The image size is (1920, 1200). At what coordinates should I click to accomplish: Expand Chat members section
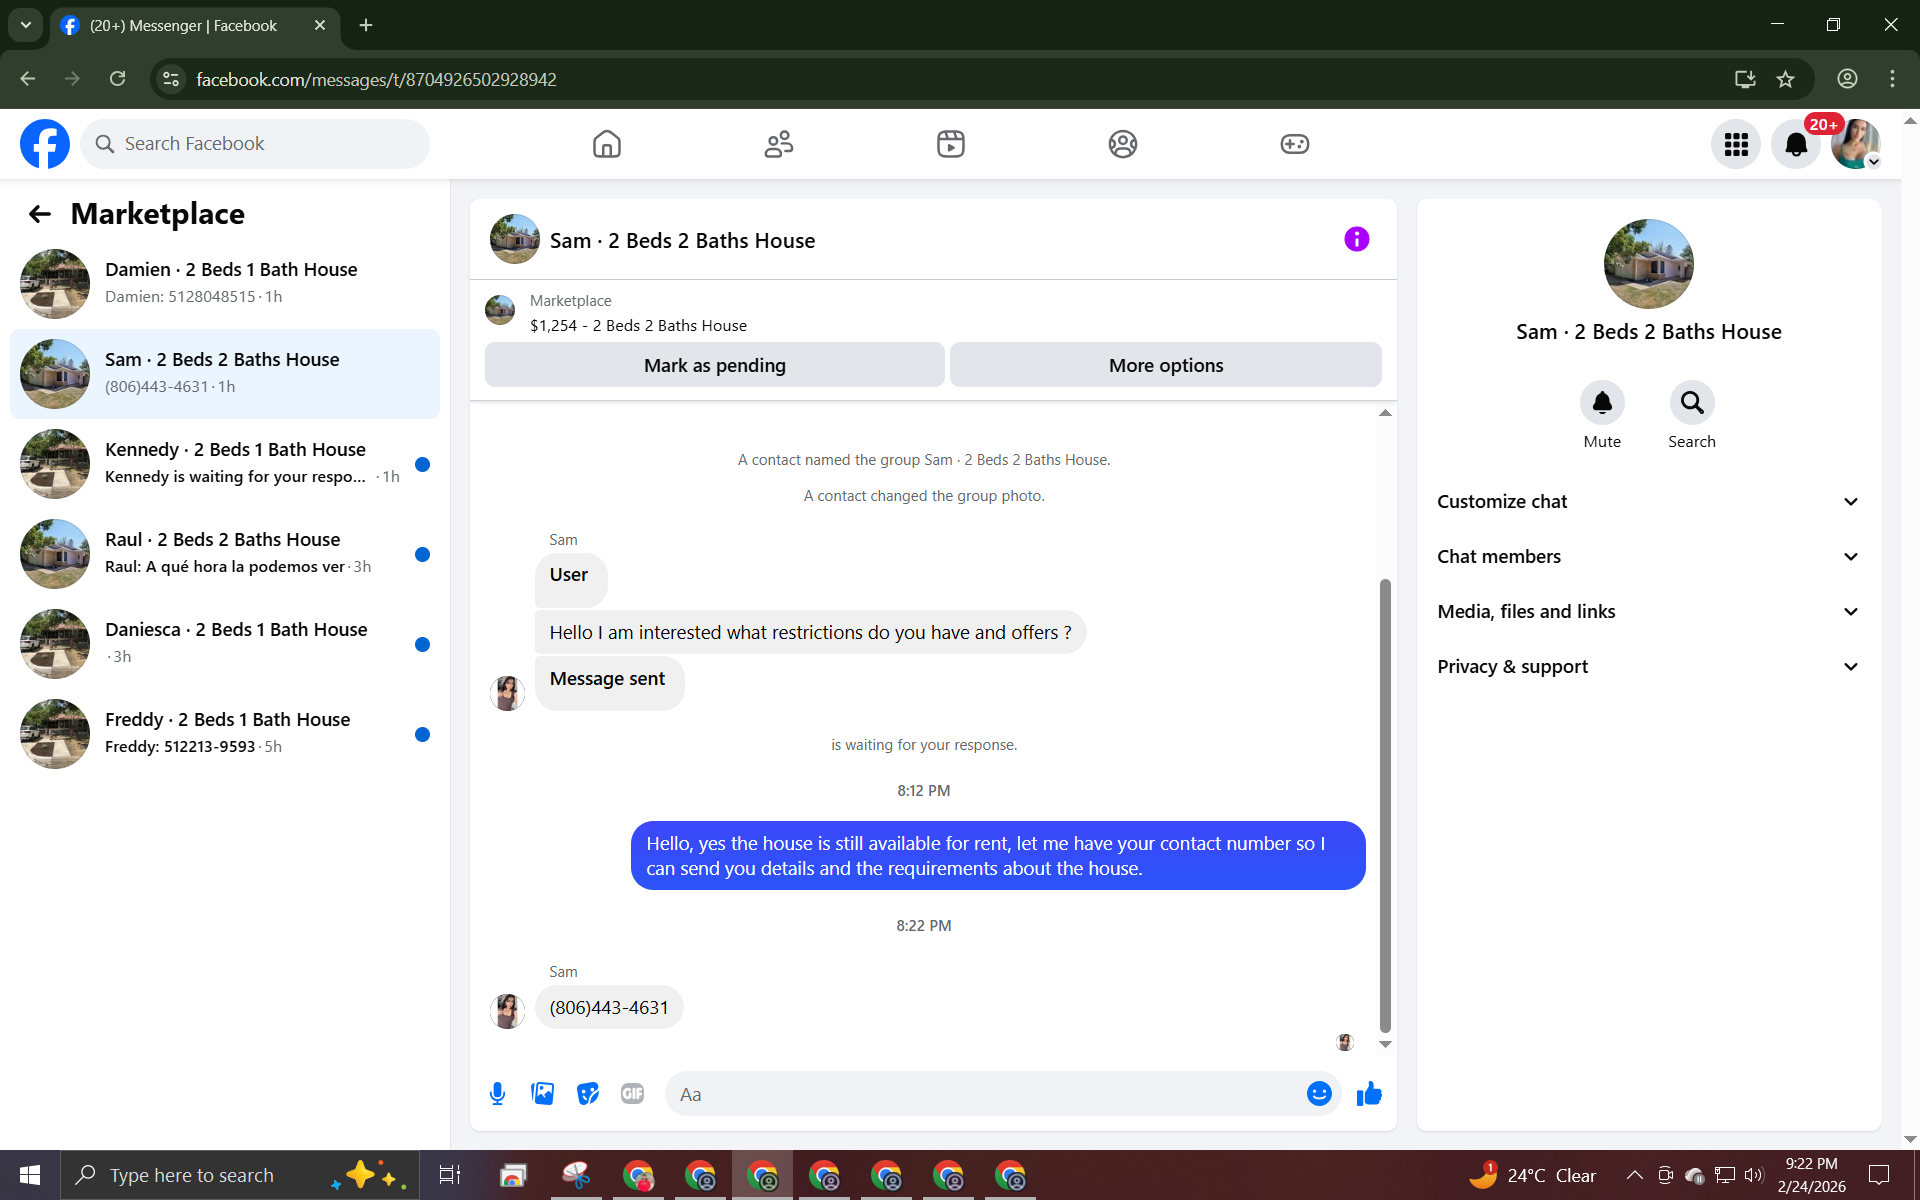tap(1648, 557)
